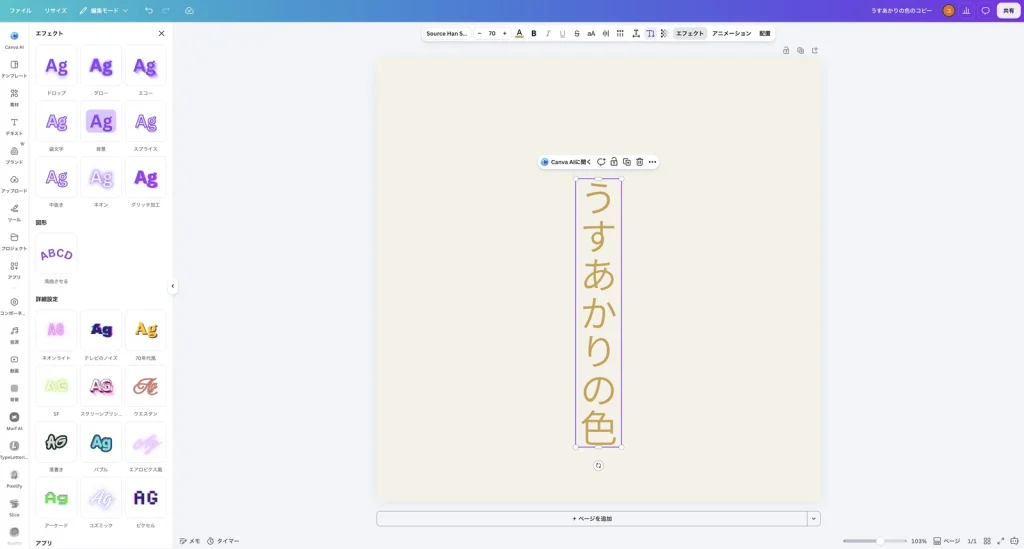The image size is (1024, 549).
Task: Click the 共有 (Share) button
Action: [x=1008, y=10]
